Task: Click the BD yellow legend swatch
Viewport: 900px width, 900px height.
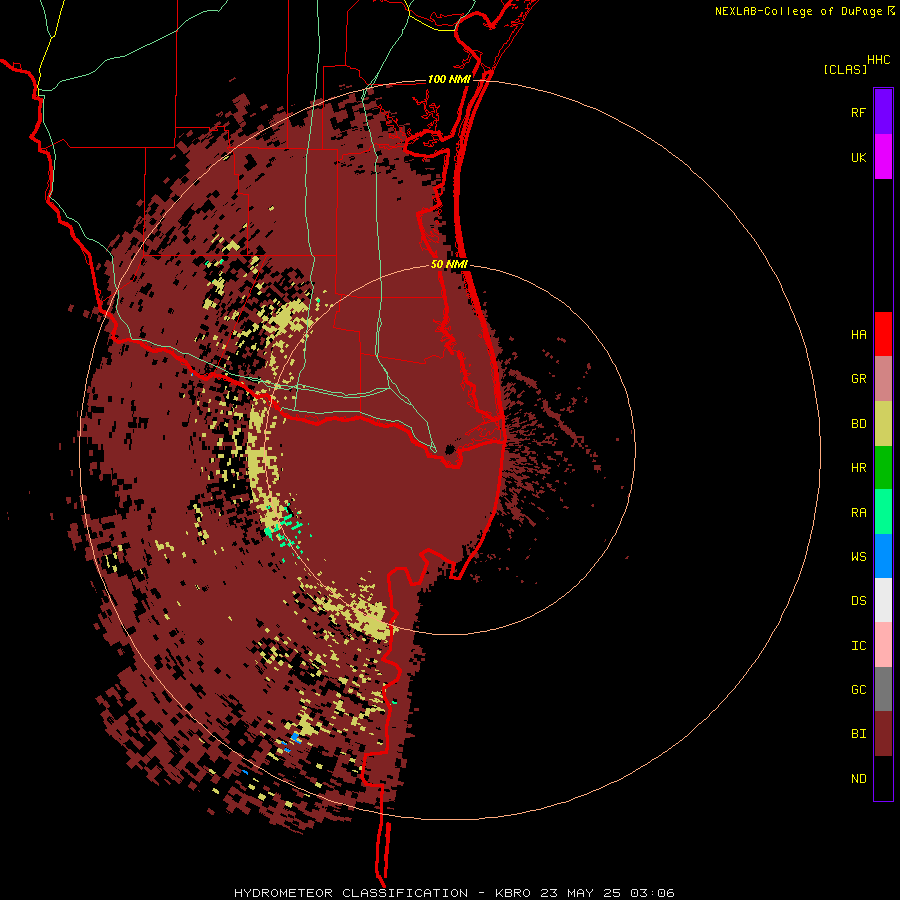Action: point(883,424)
